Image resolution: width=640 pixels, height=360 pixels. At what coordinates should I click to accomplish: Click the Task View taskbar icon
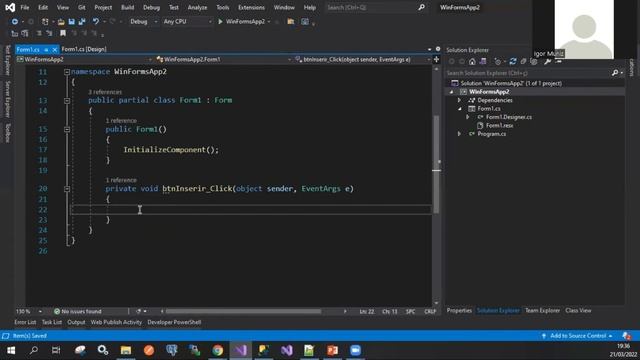[56, 350]
